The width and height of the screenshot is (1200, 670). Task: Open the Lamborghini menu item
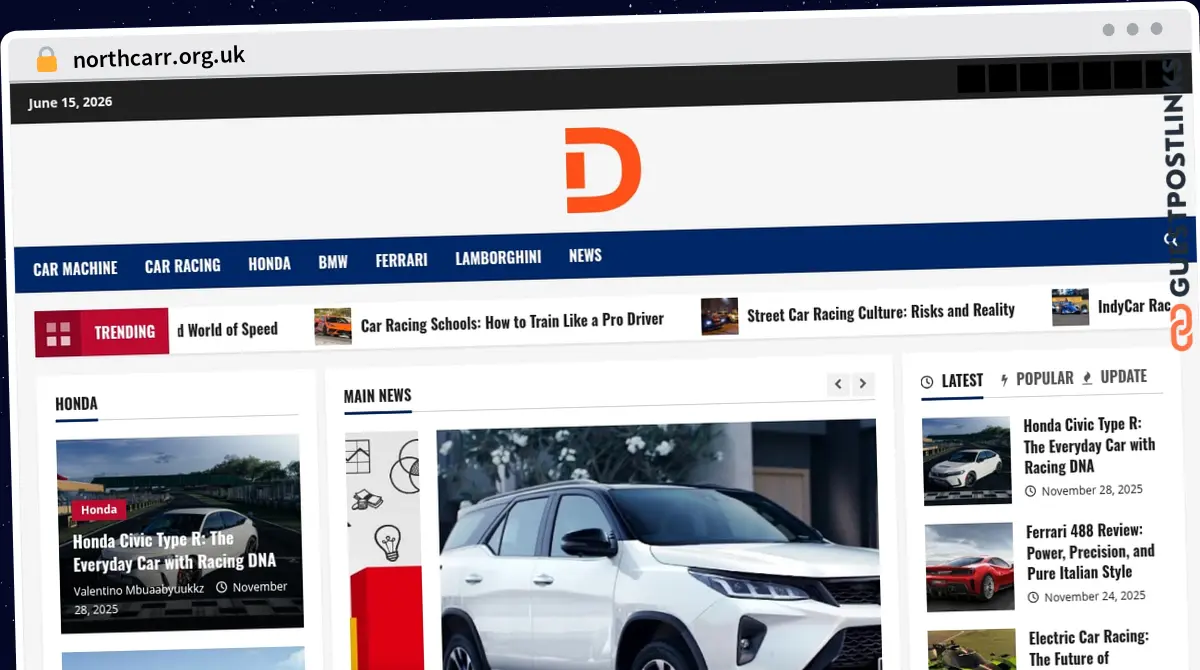pos(498,258)
